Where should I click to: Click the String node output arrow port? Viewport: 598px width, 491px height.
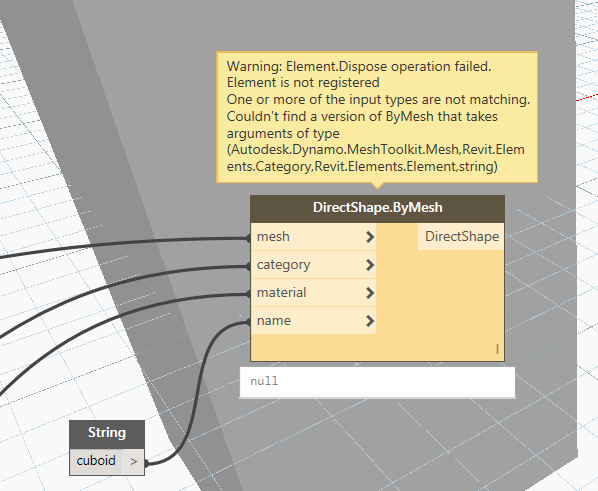point(133,462)
